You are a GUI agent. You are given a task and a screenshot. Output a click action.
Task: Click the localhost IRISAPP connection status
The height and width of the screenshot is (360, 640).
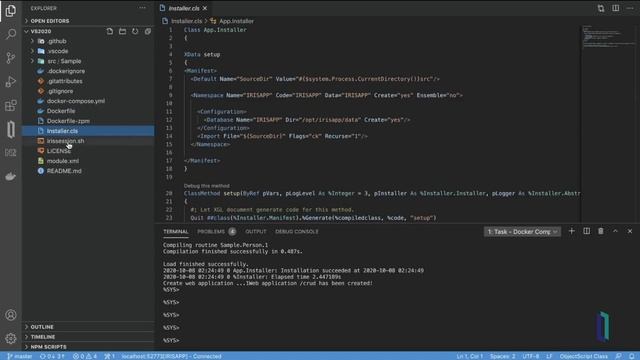click(171, 356)
